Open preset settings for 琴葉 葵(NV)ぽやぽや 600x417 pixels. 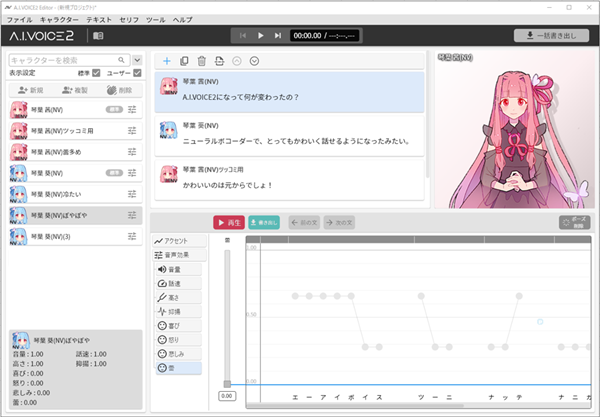click(132, 215)
